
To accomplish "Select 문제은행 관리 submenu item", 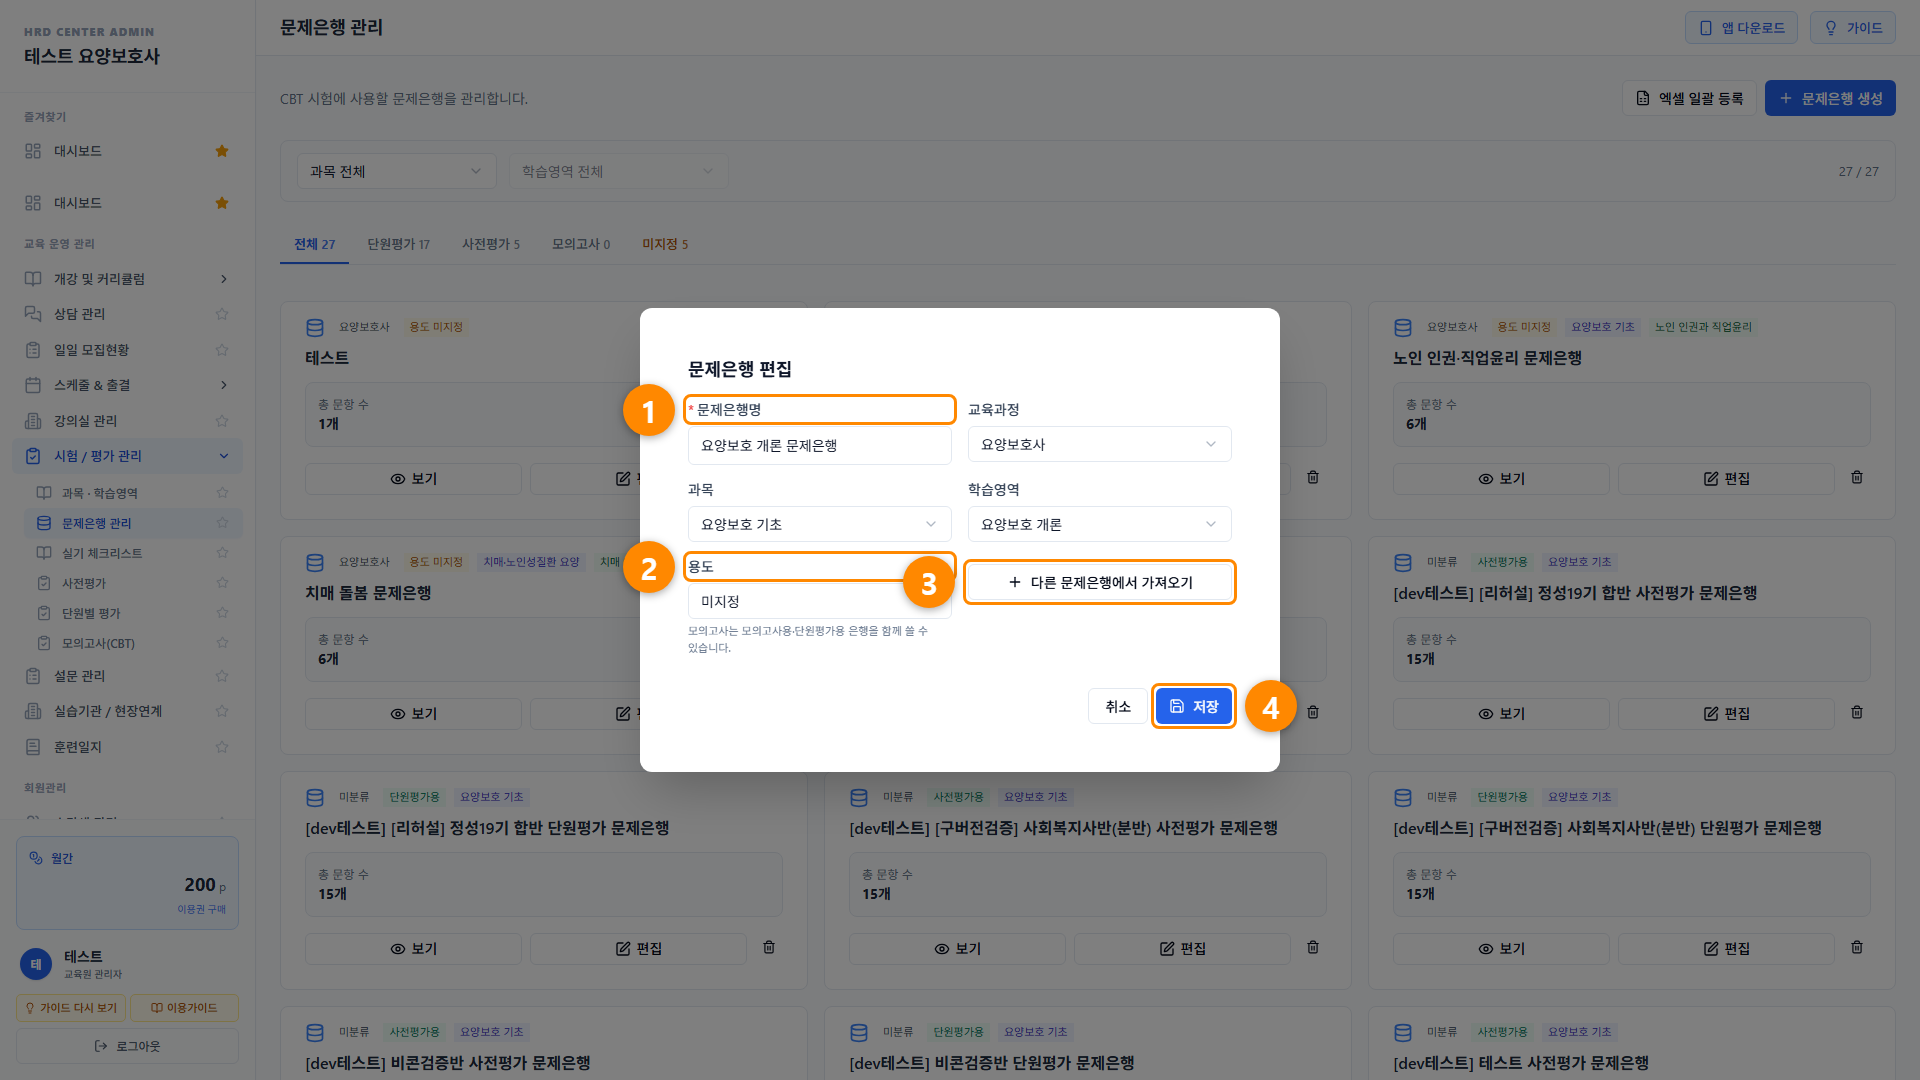I will click(x=132, y=523).
